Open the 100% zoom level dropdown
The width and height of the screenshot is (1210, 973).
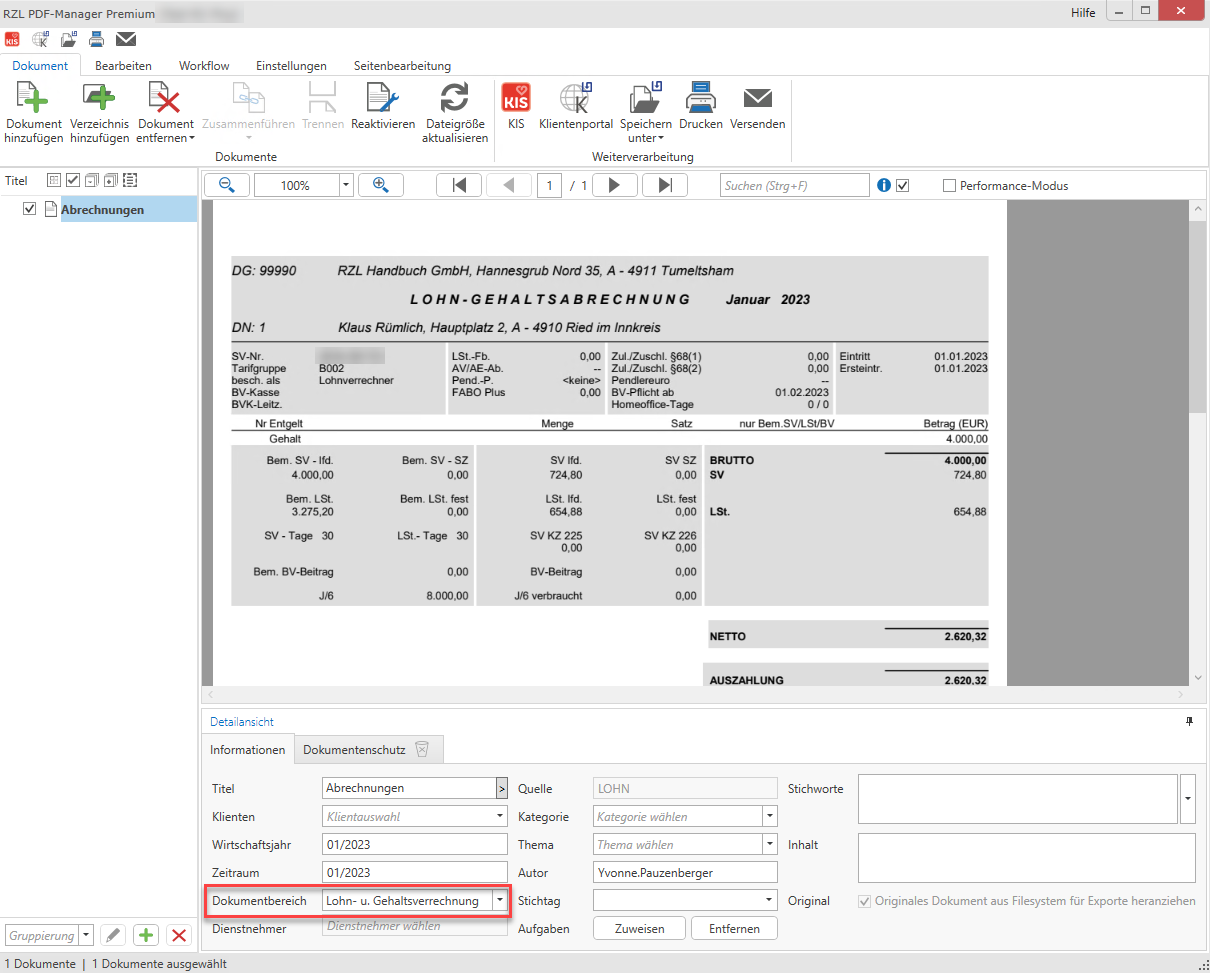click(x=346, y=185)
